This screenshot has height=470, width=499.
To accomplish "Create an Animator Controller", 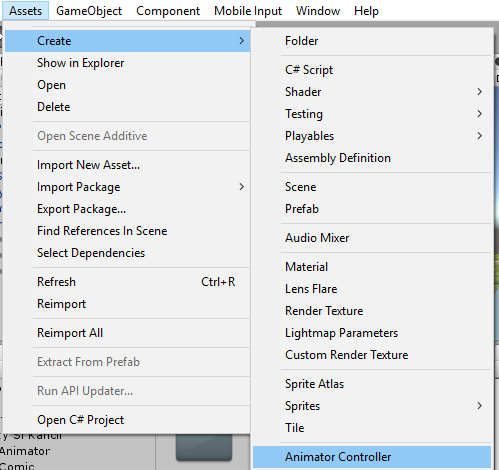I will click(372, 457).
